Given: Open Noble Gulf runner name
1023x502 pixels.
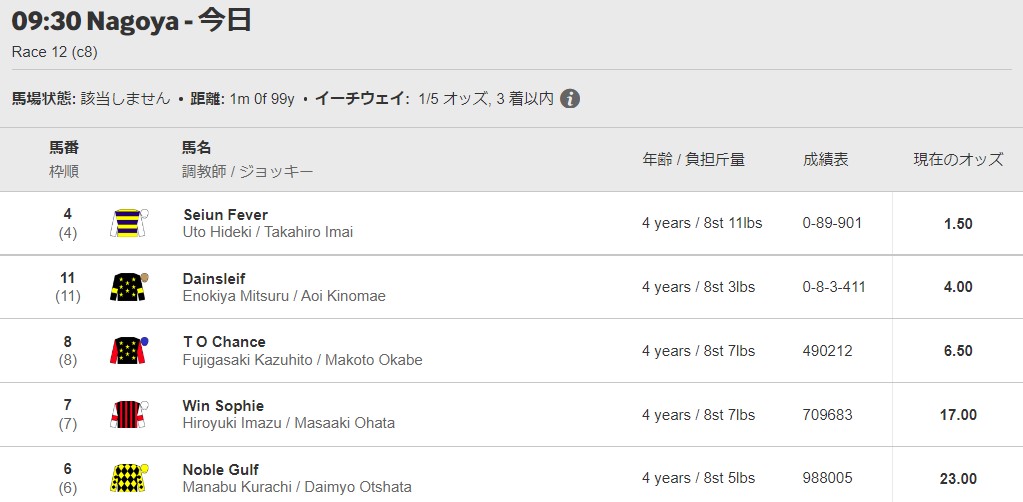Looking at the screenshot, I should coord(221,469).
